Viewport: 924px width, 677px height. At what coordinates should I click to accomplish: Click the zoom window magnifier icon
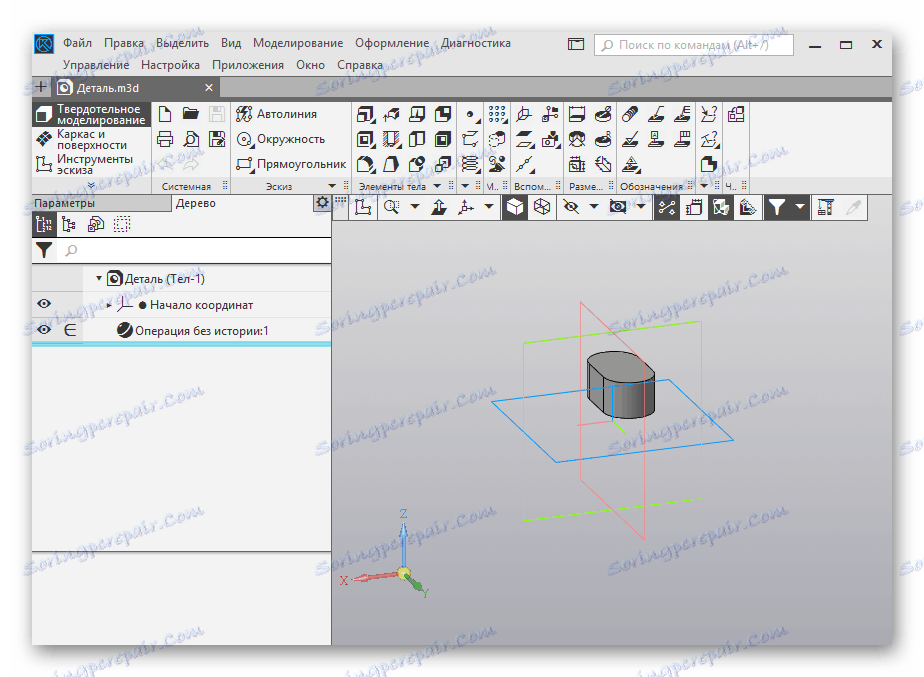pyautogui.click(x=391, y=207)
